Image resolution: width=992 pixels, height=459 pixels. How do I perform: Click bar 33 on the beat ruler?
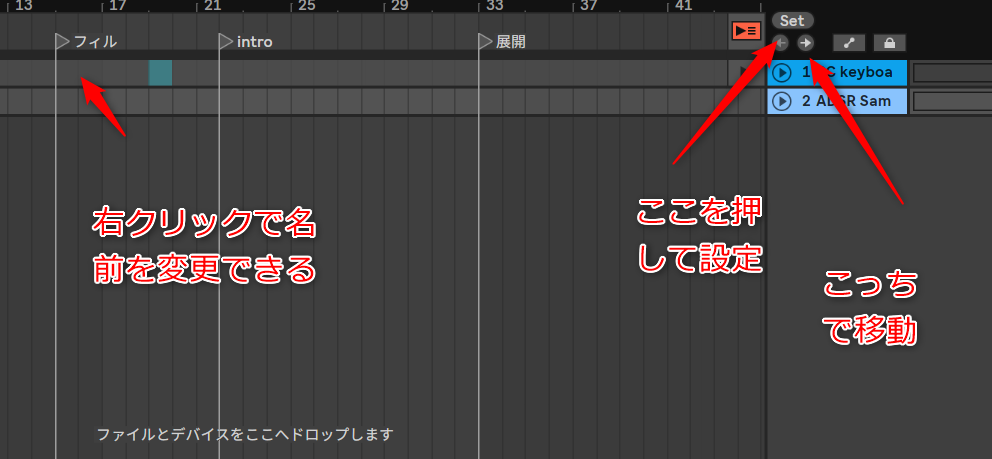click(x=493, y=6)
